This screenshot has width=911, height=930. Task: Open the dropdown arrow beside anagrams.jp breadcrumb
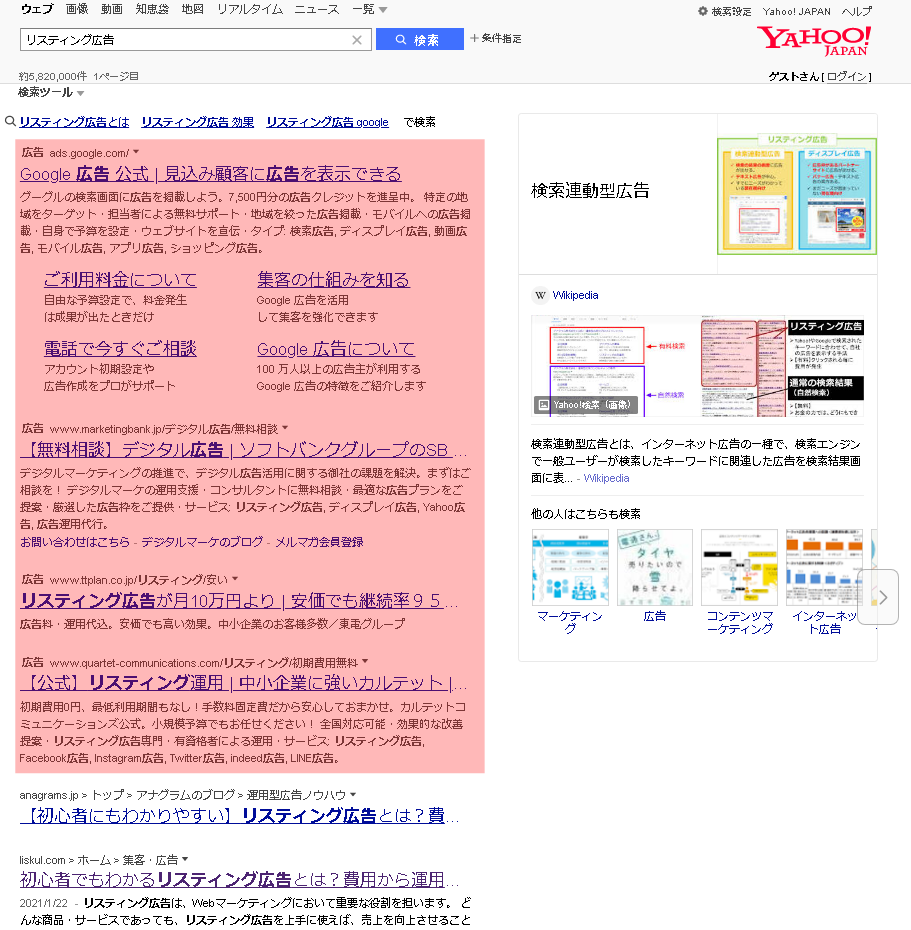tap(353, 794)
